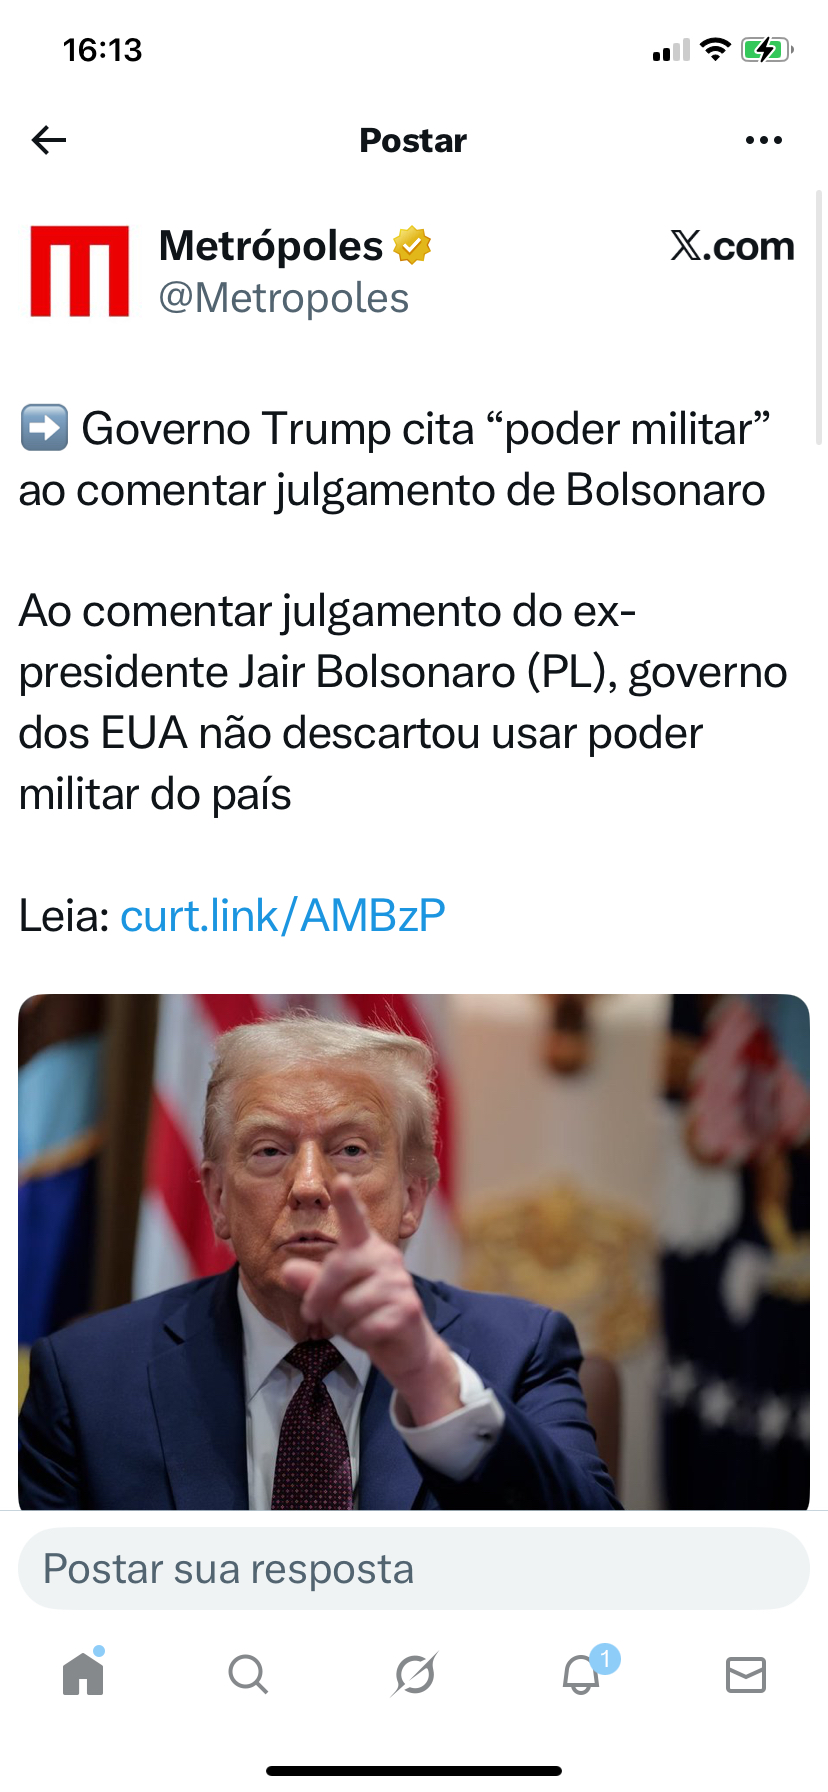This screenshot has height=1792, width=828.
Task: Open the Trump photo attached to the post
Action: 414,1252
